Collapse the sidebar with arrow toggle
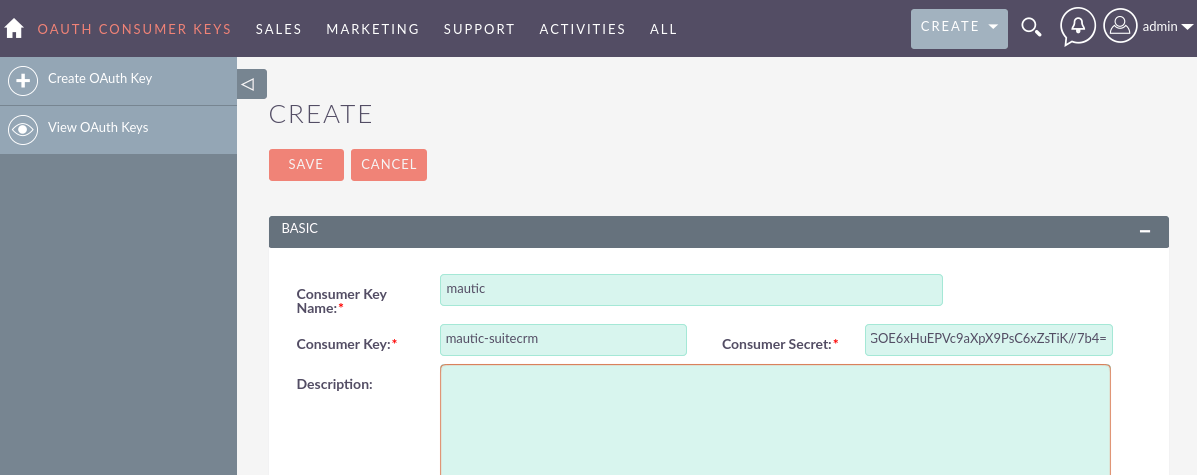 [x=250, y=84]
